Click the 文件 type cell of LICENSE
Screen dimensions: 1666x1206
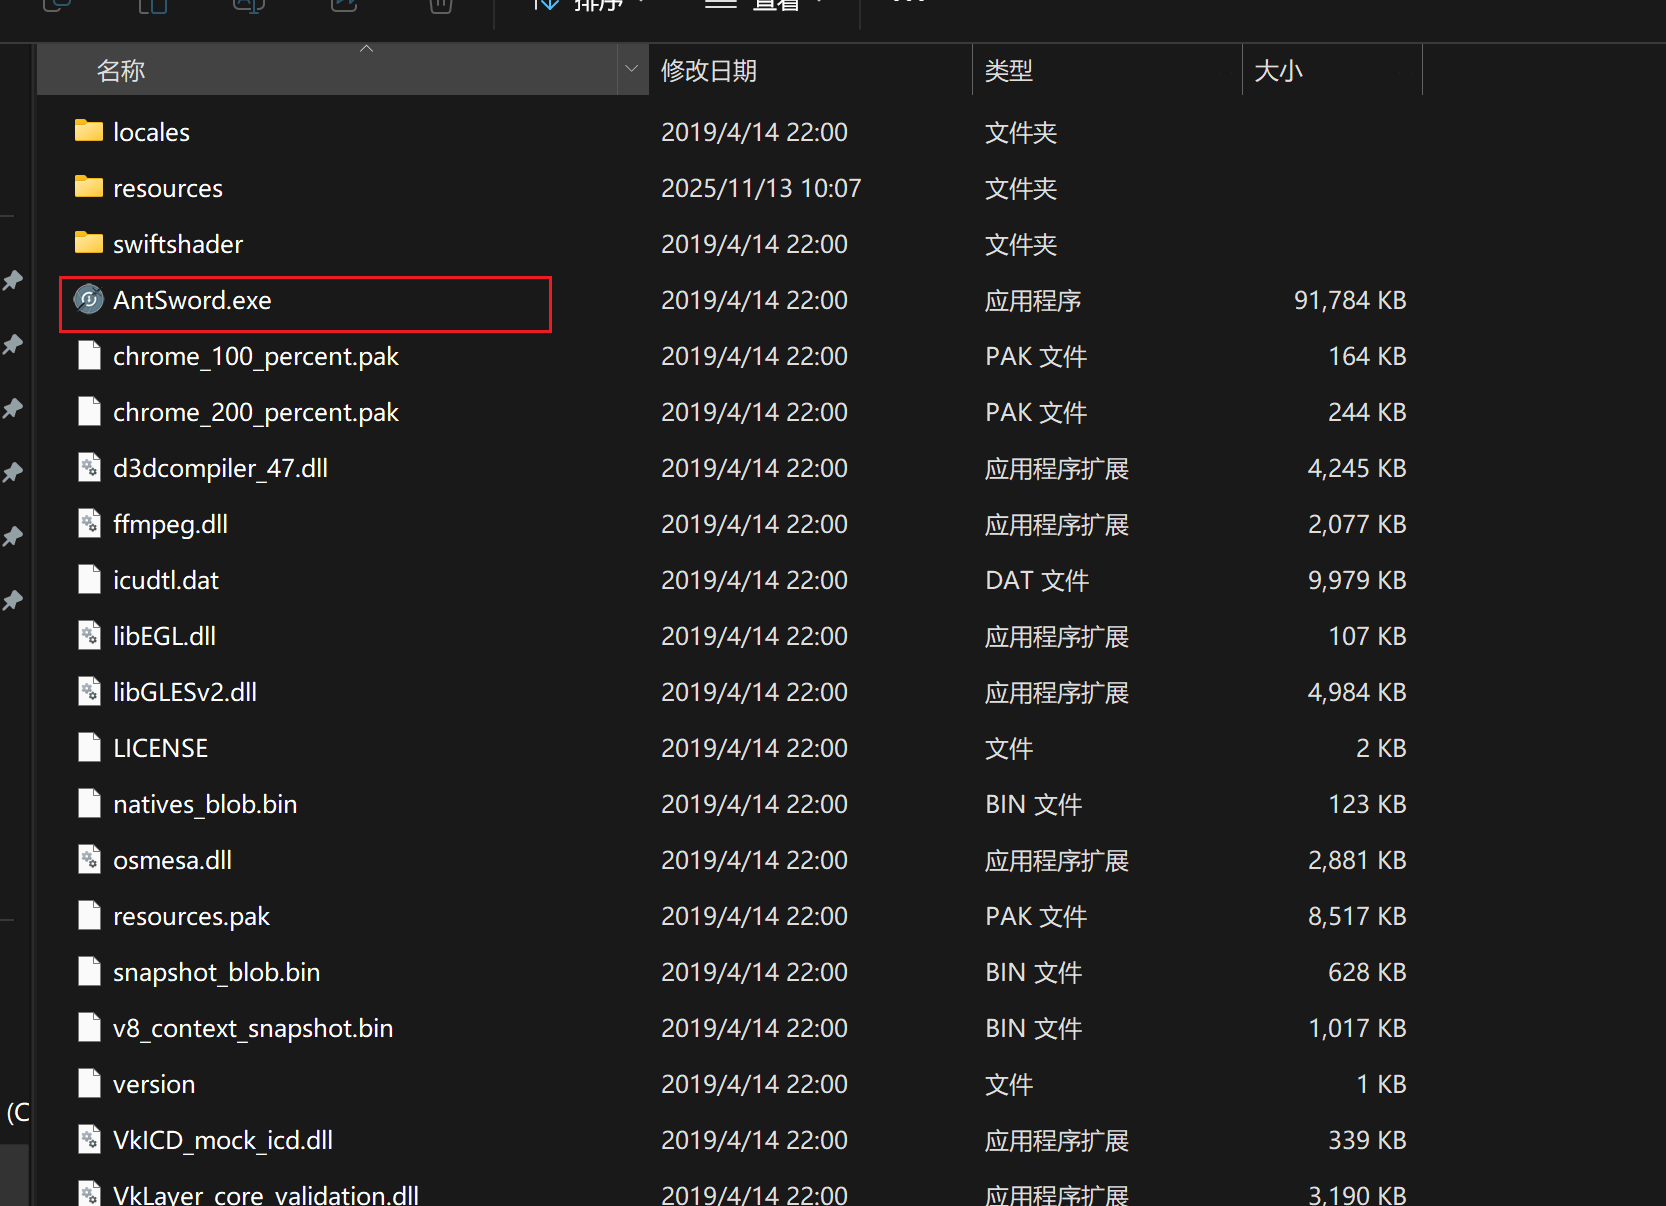point(1009,748)
